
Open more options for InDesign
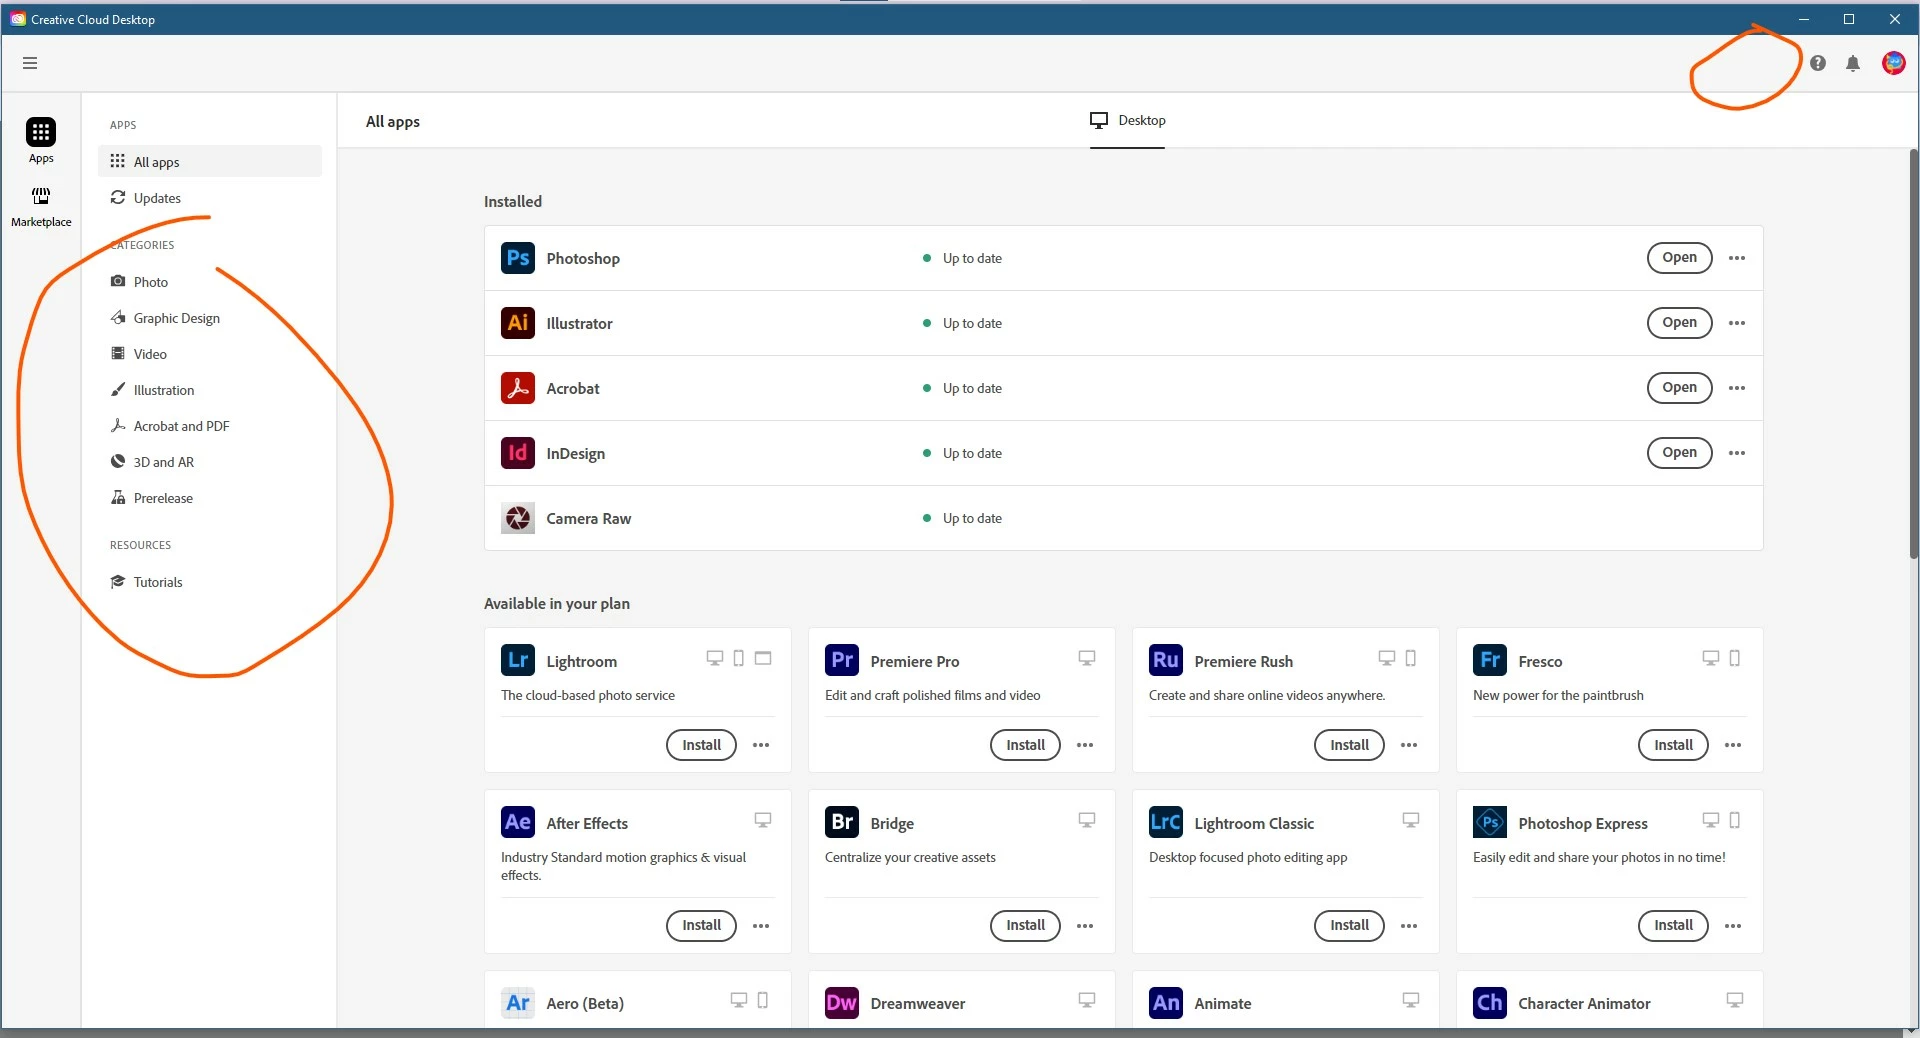[1737, 453]
